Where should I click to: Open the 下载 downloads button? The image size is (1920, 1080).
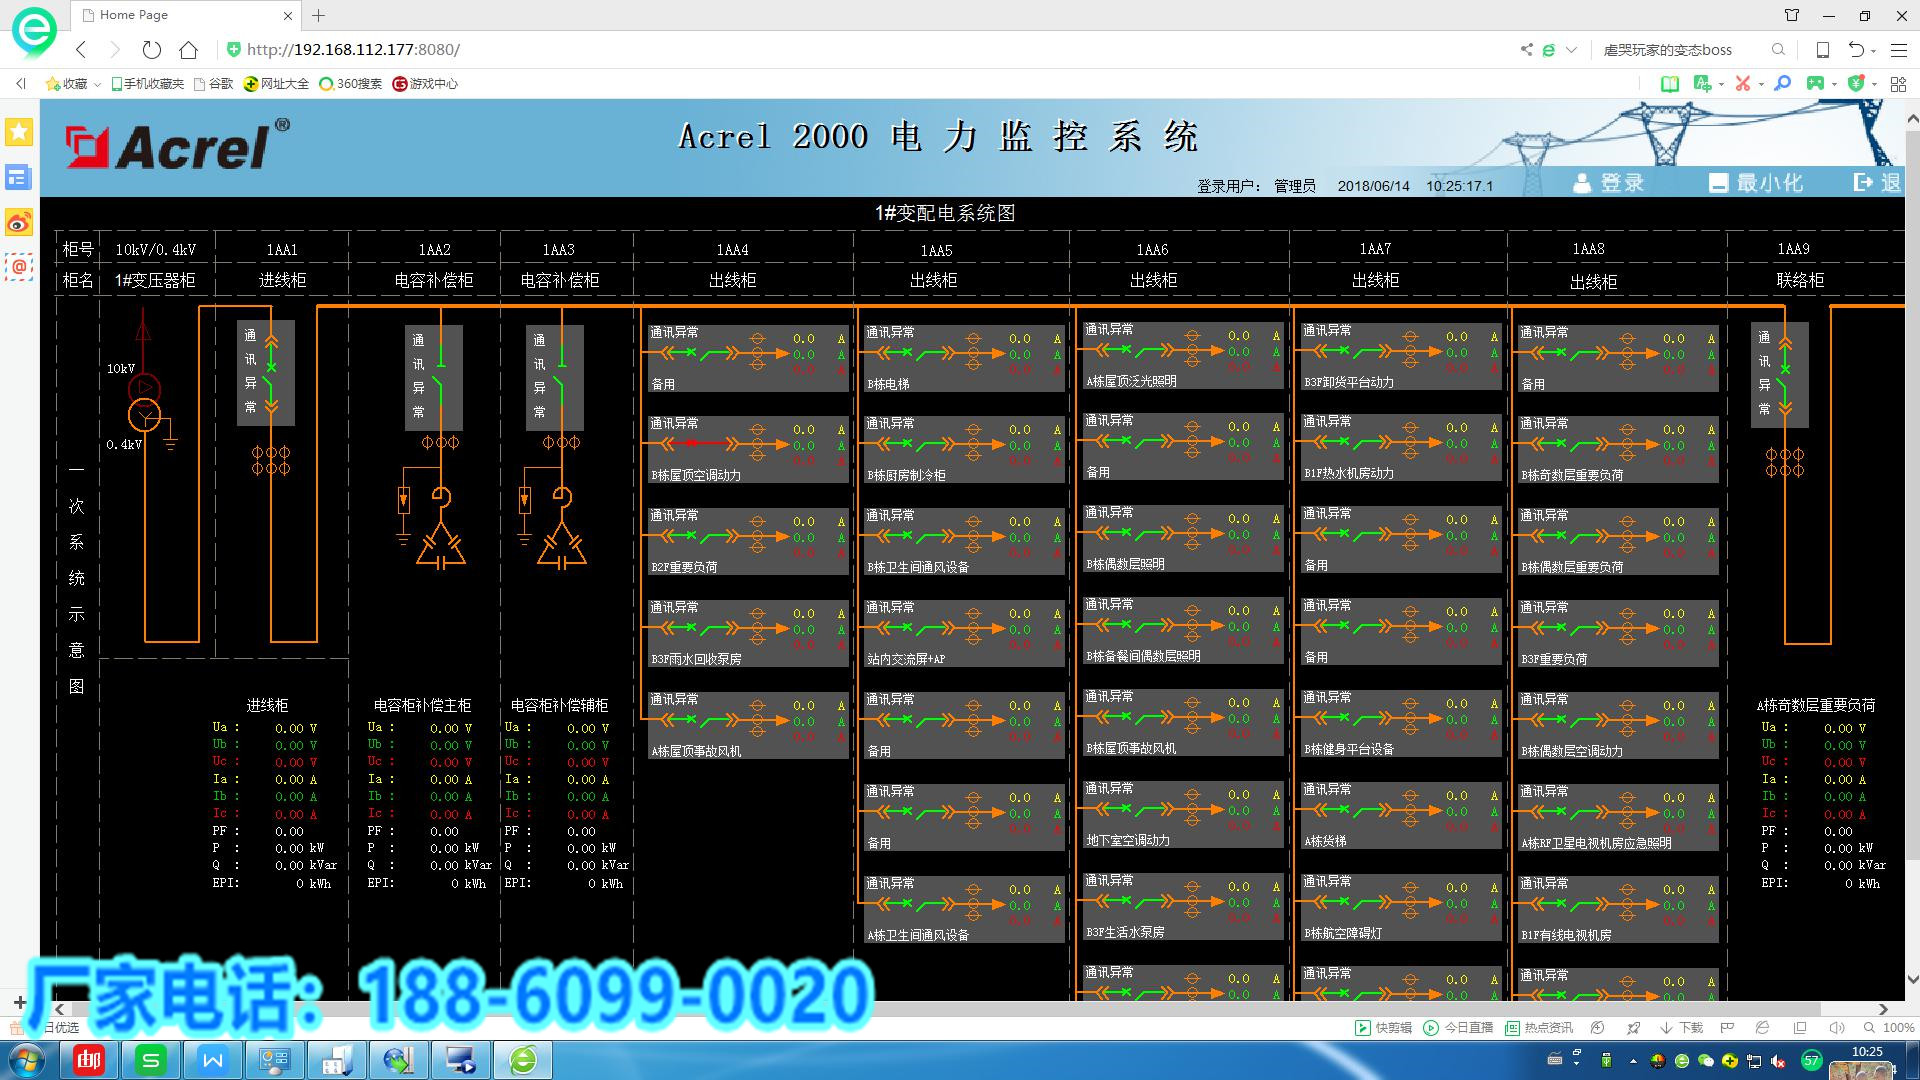1681,1027
